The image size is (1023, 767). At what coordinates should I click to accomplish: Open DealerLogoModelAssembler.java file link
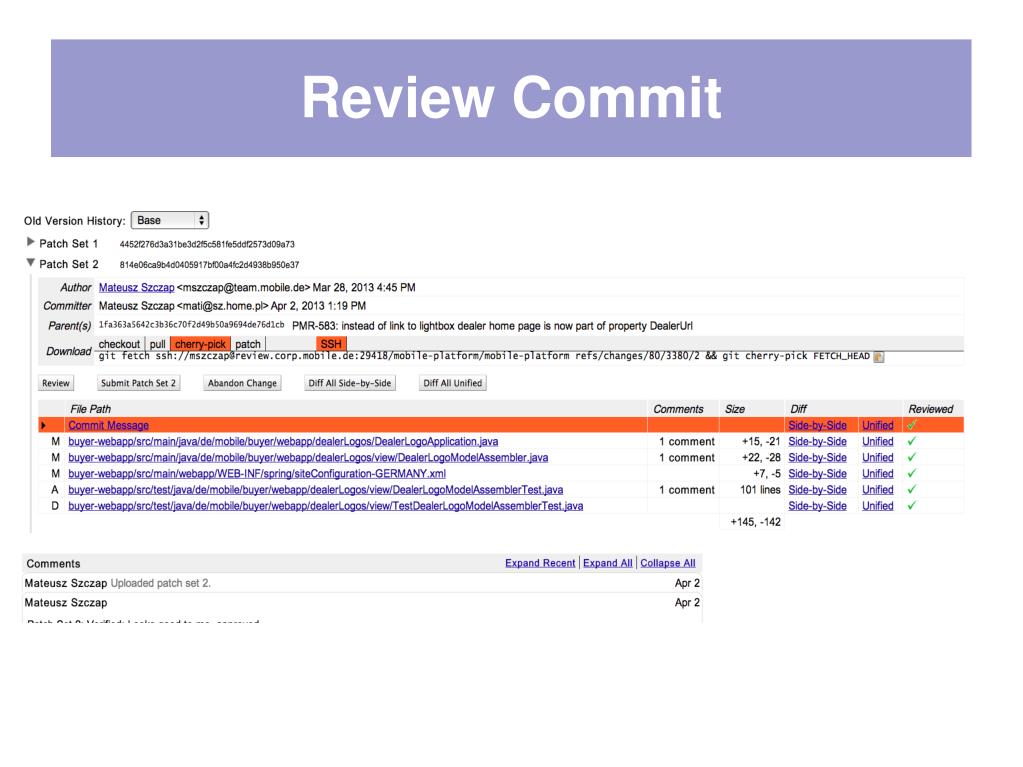(308, 458)
